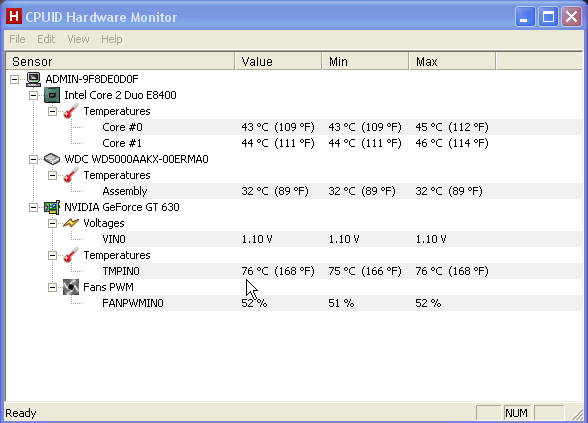Click the Min column header
Image resolution: width=588 pixels, height=423 pixels.
tap(366, 62)
